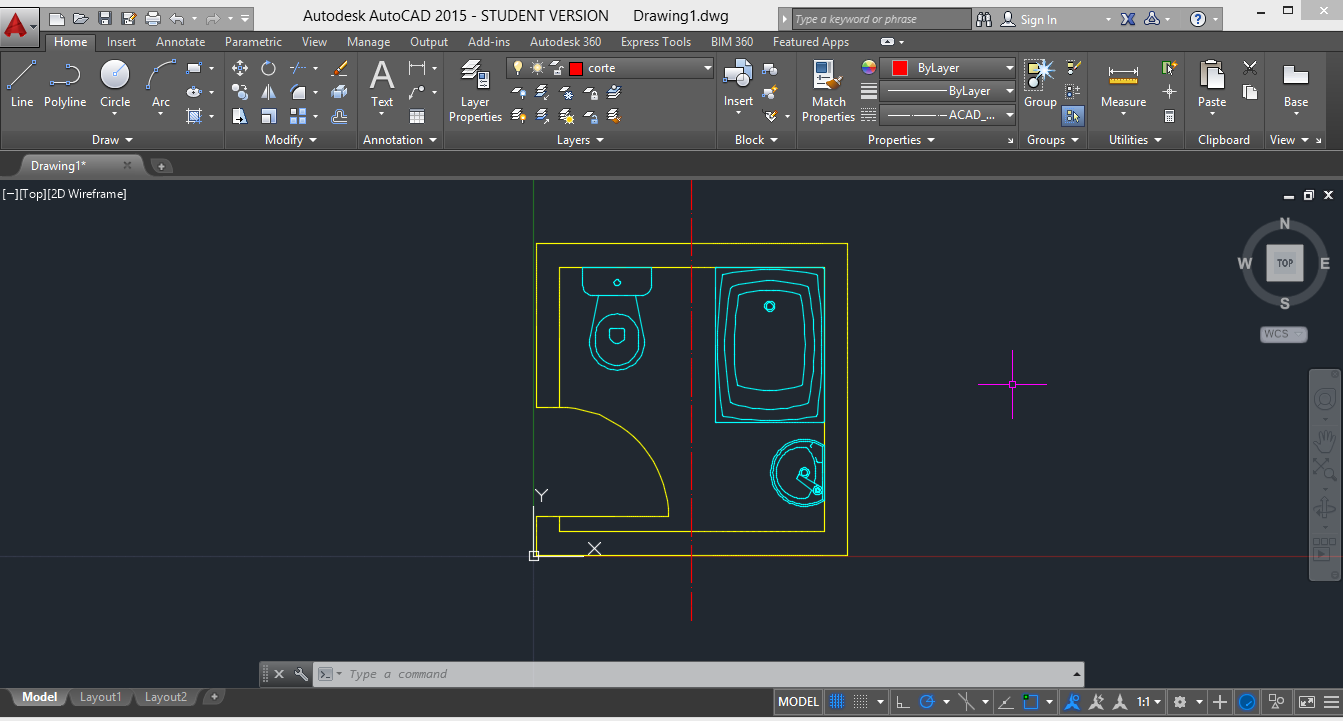Toggle group selection on/off in Groups panel
The width and height of the screenshot is (1343, 721).
(1072, 116)
